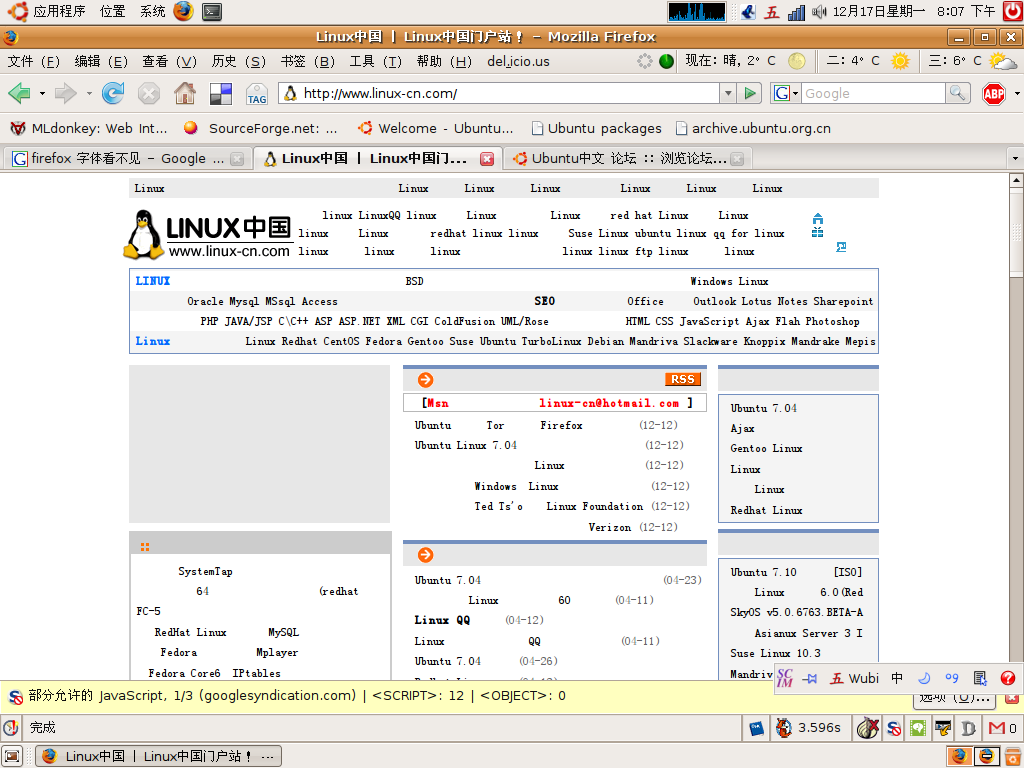Toggle SCIM half/full width moon button
1024x768 pixels.
[x=924, y=678]
